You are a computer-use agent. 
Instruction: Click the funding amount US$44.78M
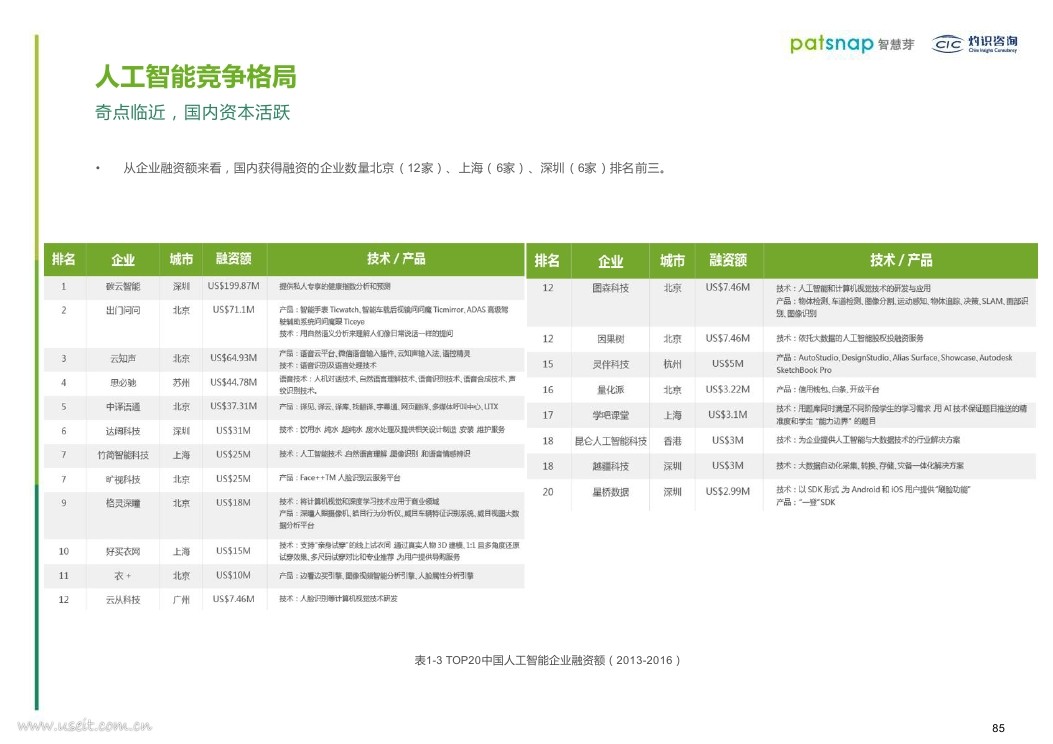(233, 382)
